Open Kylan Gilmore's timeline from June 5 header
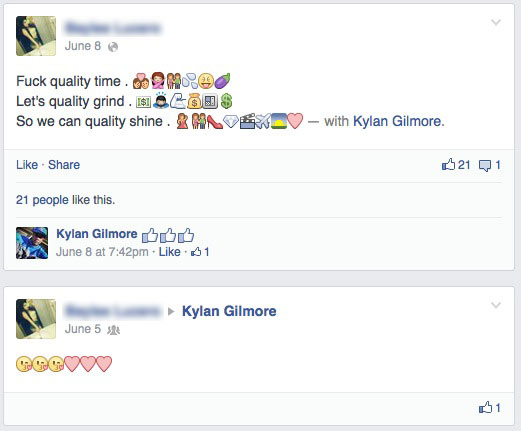 click(x=229, y=311)
